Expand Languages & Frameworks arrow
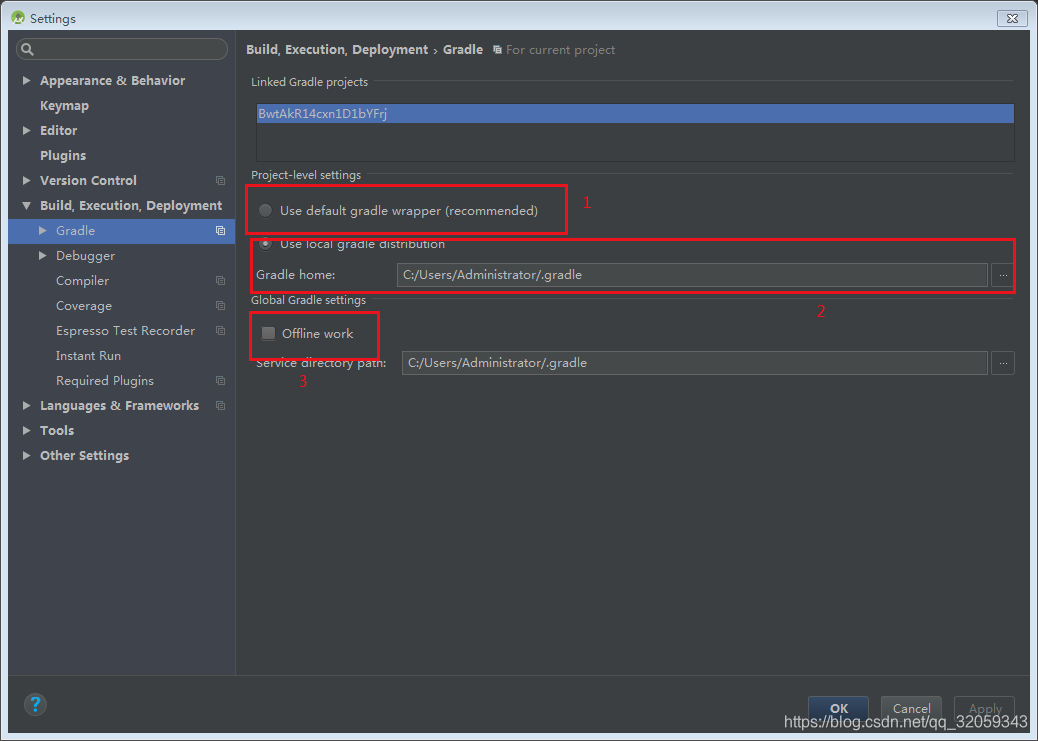Viewport: 1038px width, 741px height. pos(26,405)
